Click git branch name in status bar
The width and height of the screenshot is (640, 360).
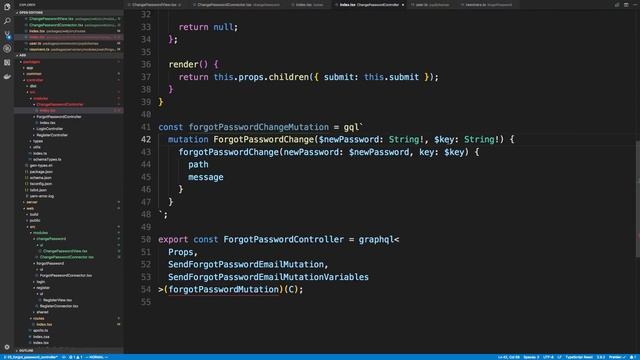31,357
